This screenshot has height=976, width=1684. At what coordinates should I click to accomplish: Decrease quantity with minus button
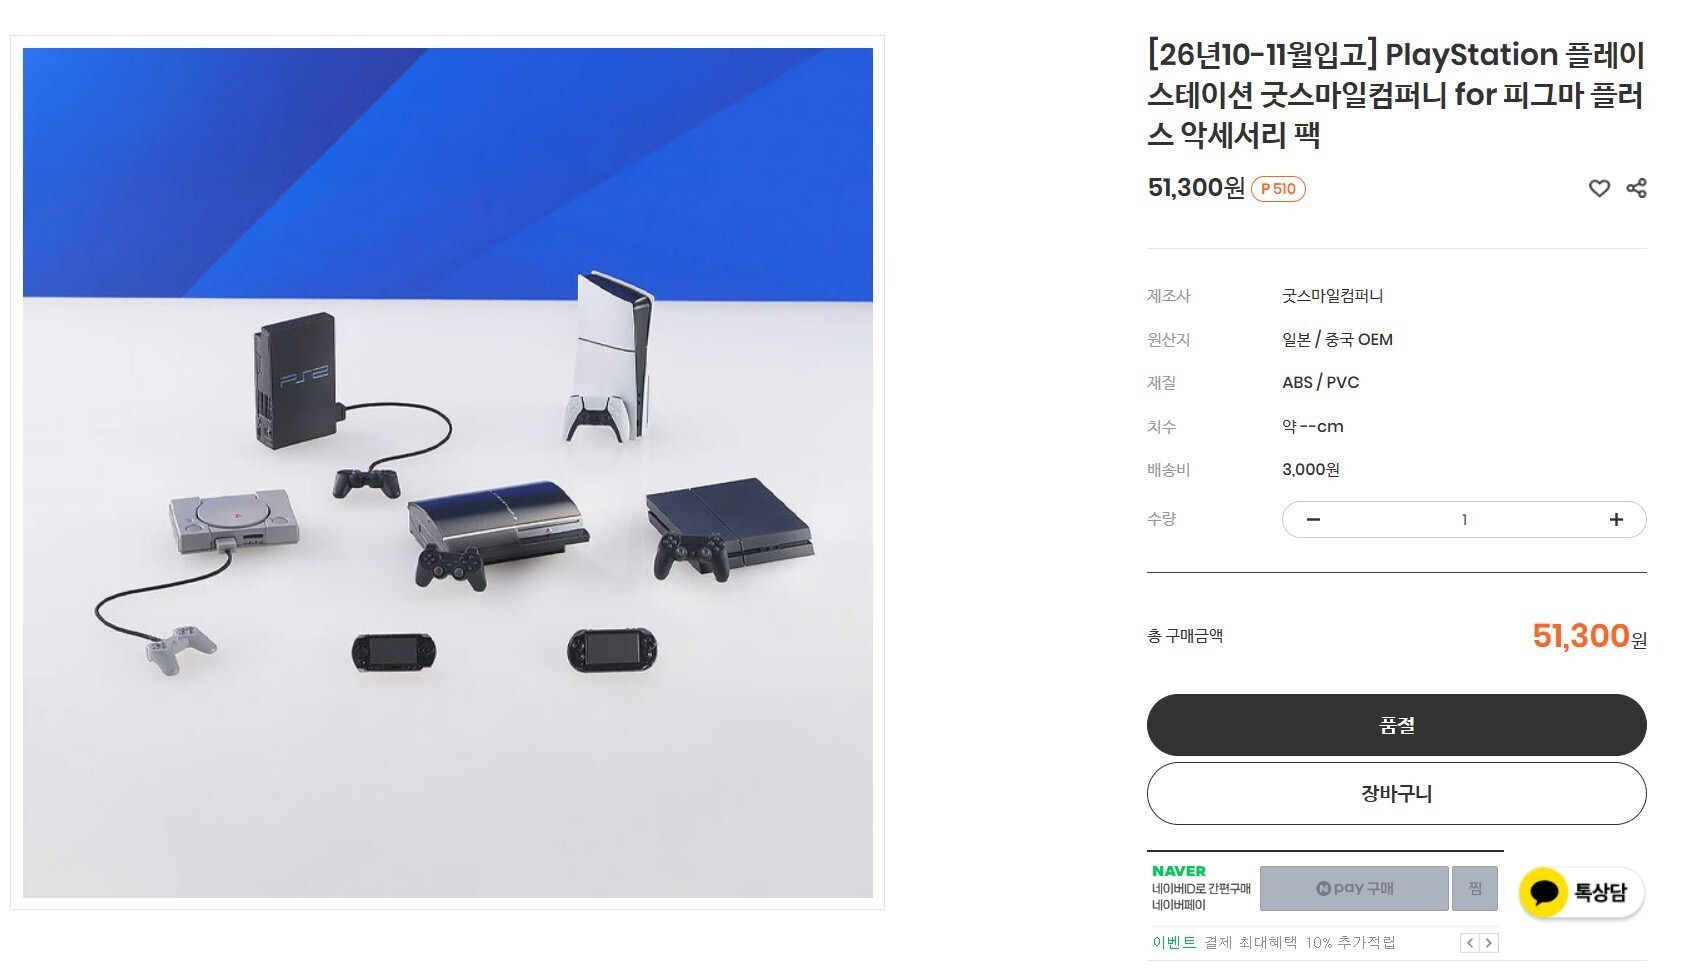pyautogui.click(x=1313, y=519)
